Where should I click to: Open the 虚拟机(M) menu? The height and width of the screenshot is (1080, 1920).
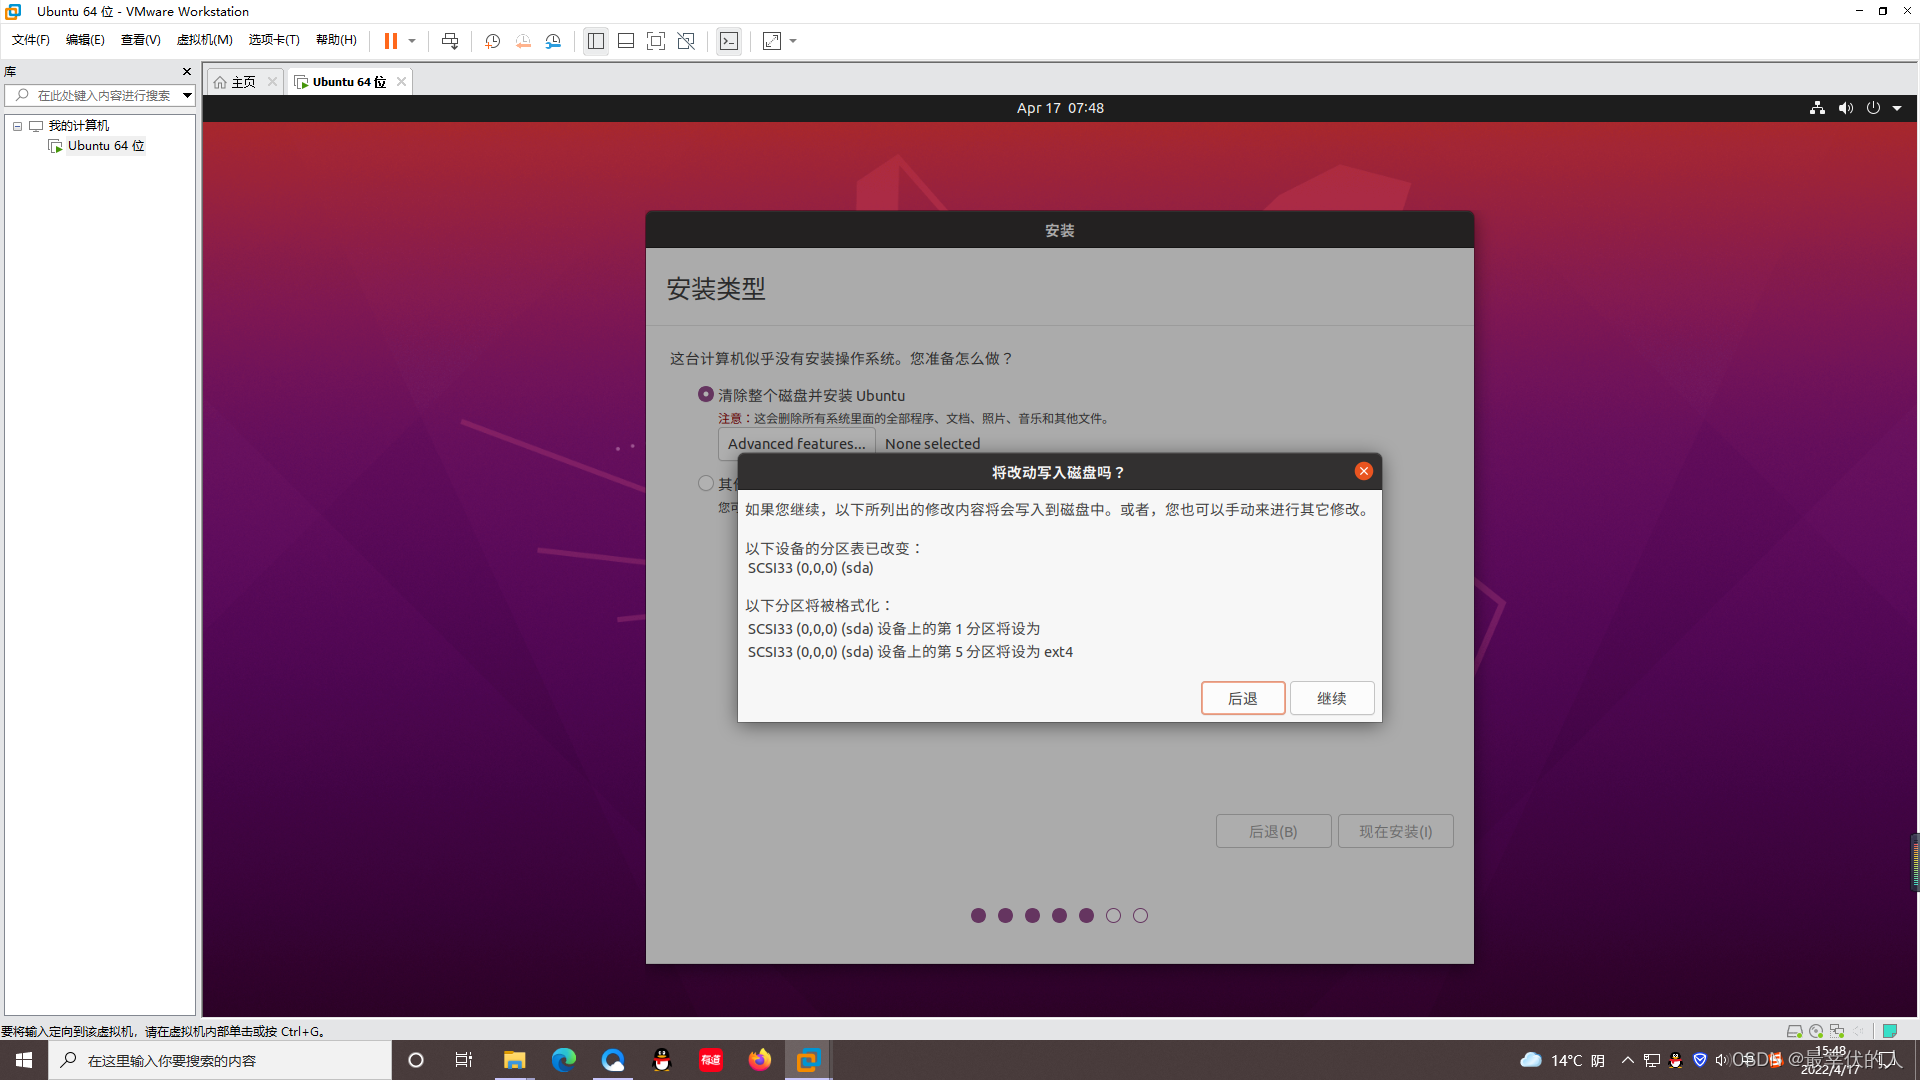204,40
